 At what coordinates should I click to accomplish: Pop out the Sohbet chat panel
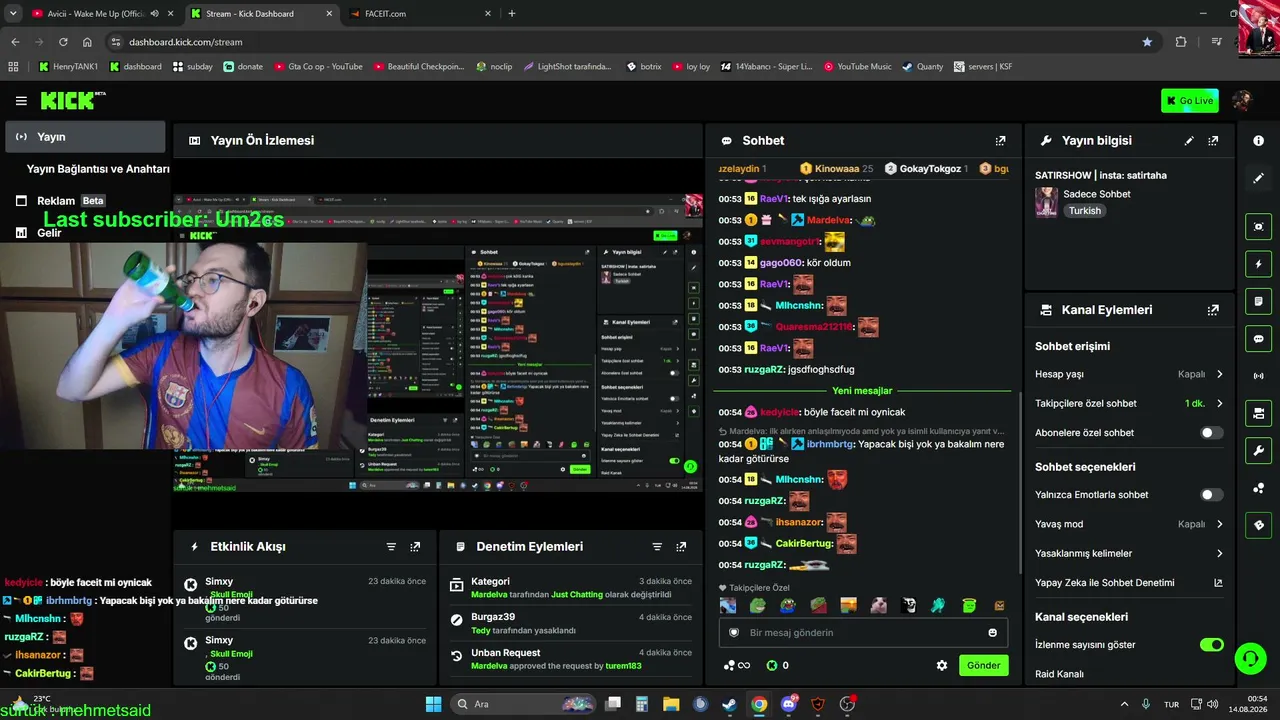(1000, 141)
